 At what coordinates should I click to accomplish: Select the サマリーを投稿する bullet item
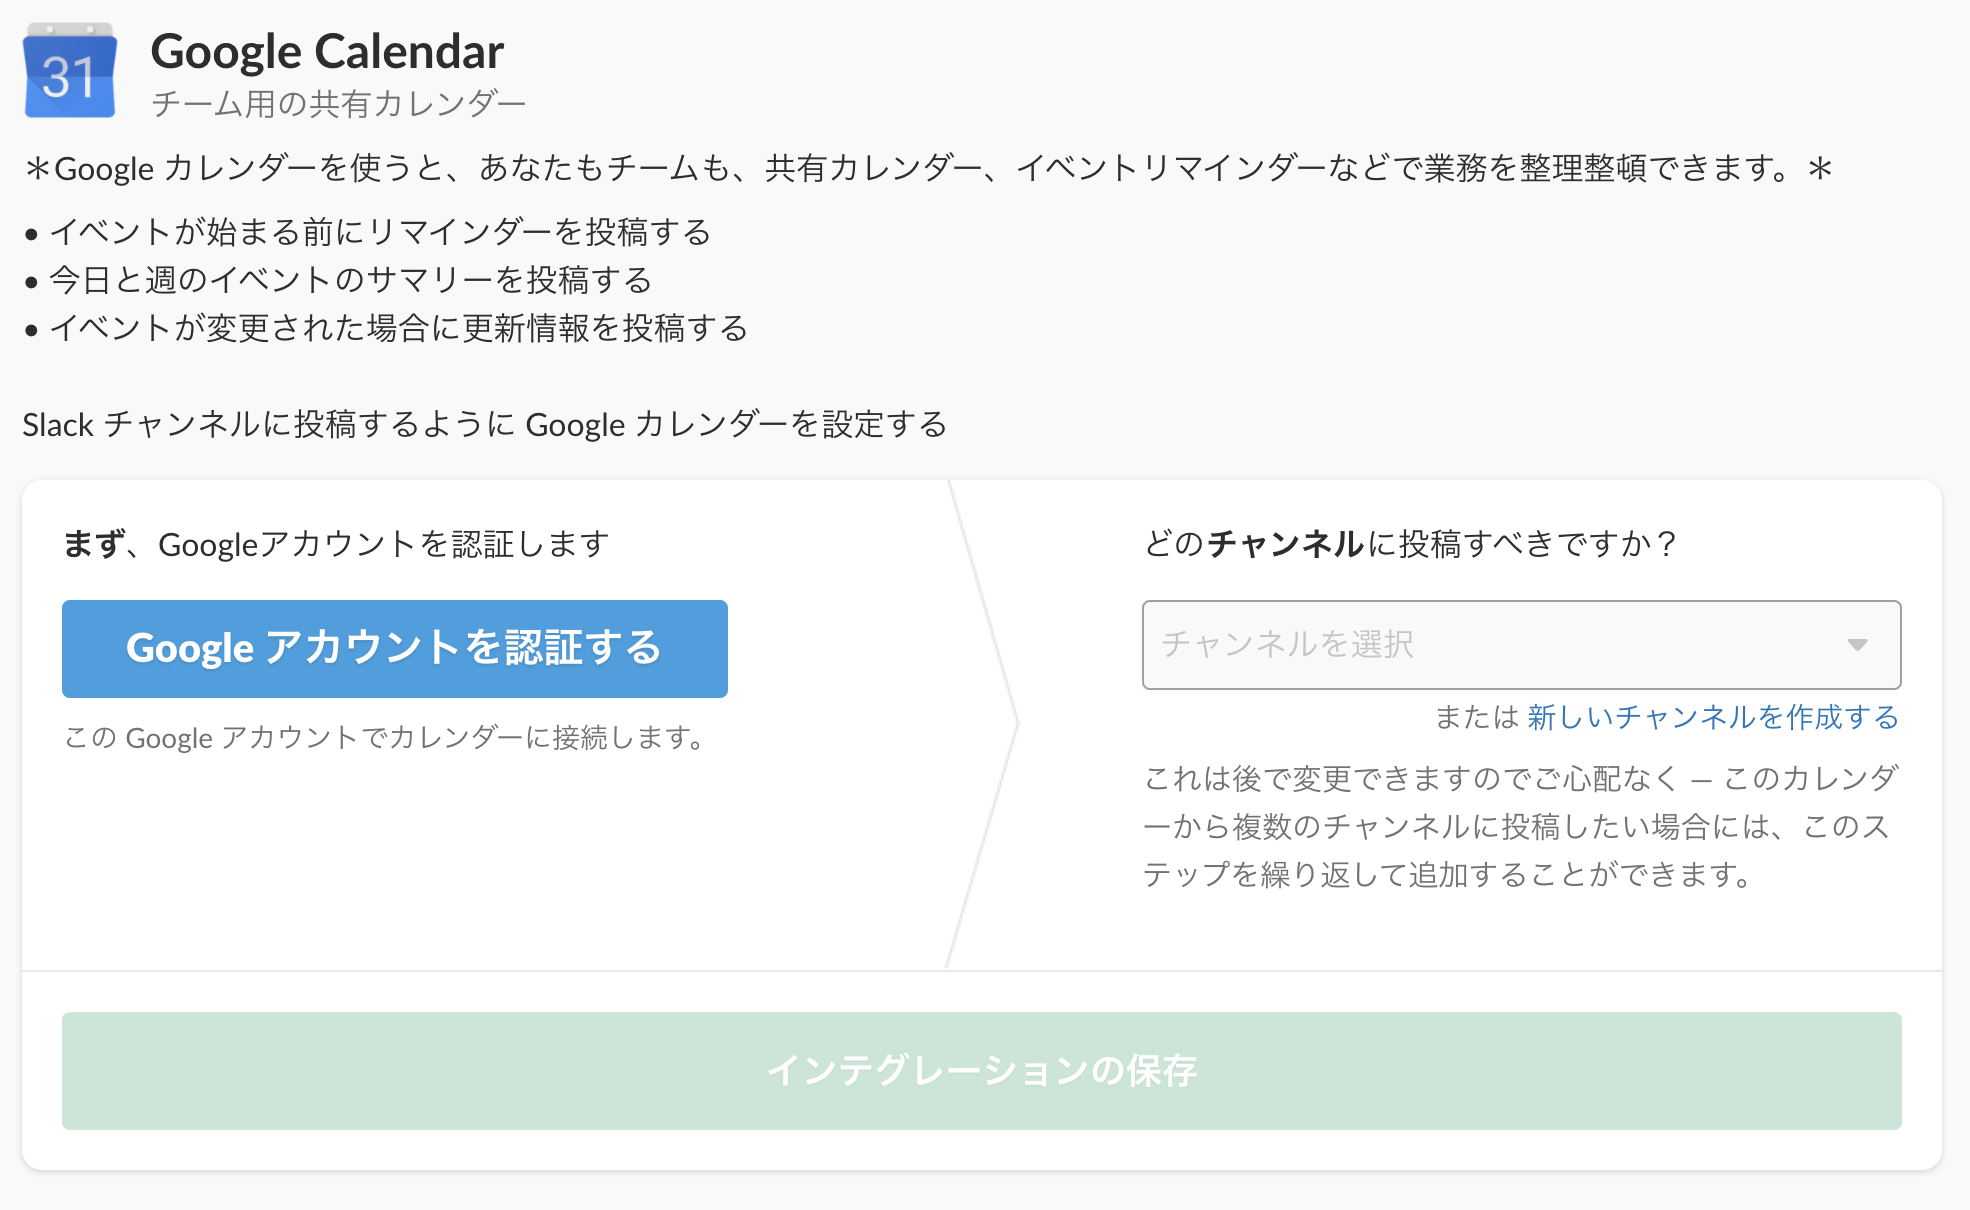(339, 280)
